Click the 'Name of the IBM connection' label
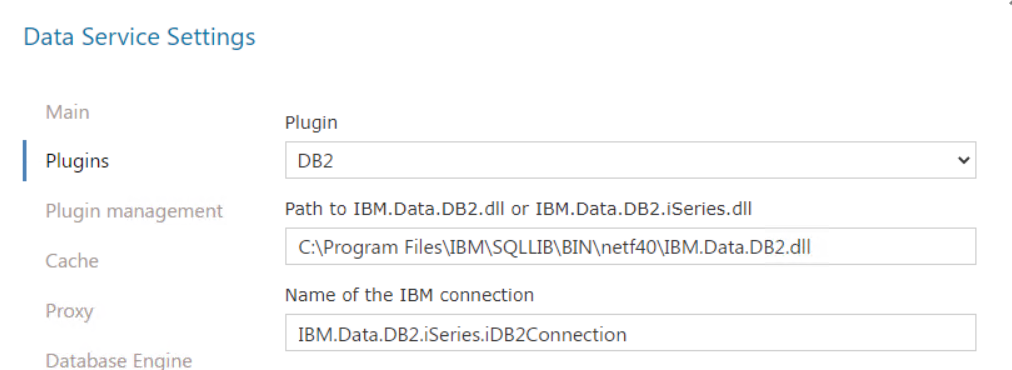Image resolution: width=1012 pixels, height=370 pixels. [x=409, y=295]
